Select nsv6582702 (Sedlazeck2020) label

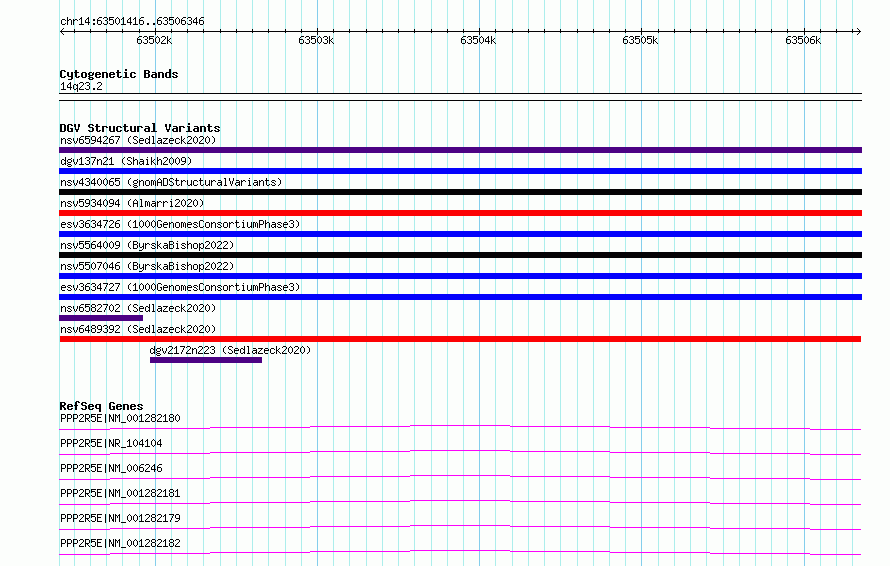click(138, 308)
